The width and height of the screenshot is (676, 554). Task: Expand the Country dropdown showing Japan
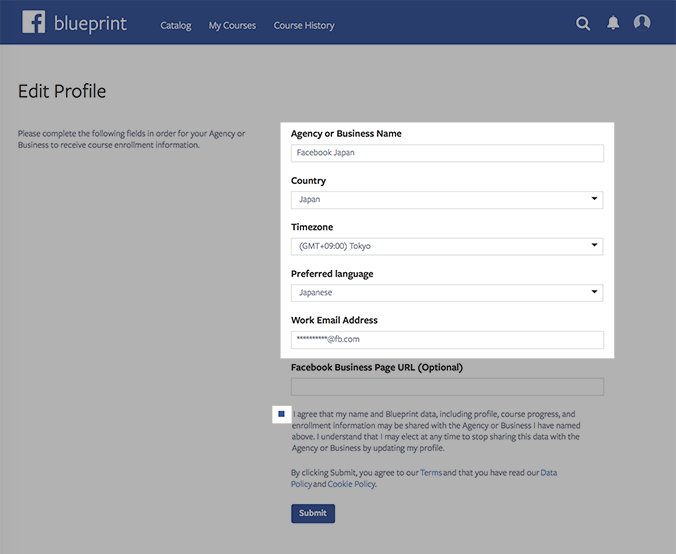pyautogui.click(x=447, y=200)
